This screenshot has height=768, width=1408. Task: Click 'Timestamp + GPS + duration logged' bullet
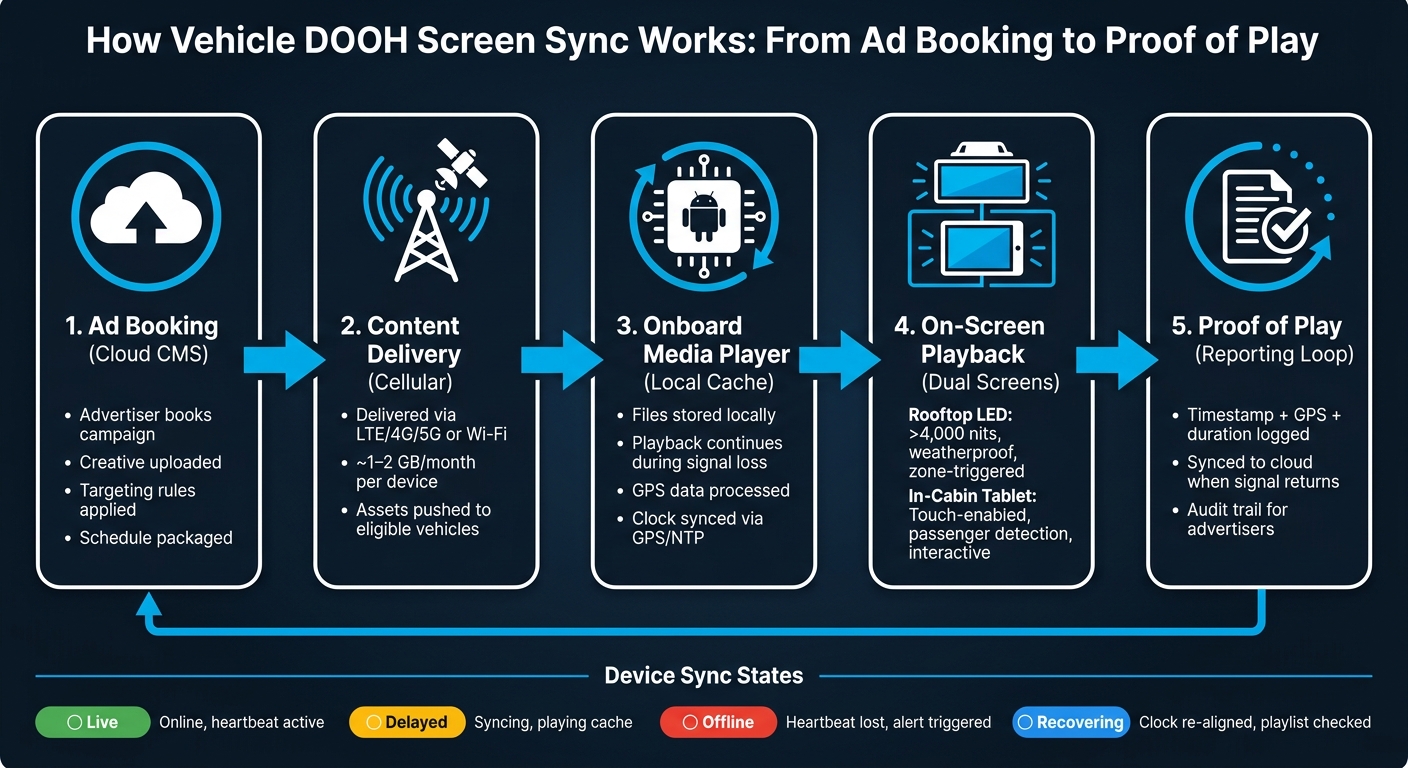pyautogui.click(x=1262, y=425)
